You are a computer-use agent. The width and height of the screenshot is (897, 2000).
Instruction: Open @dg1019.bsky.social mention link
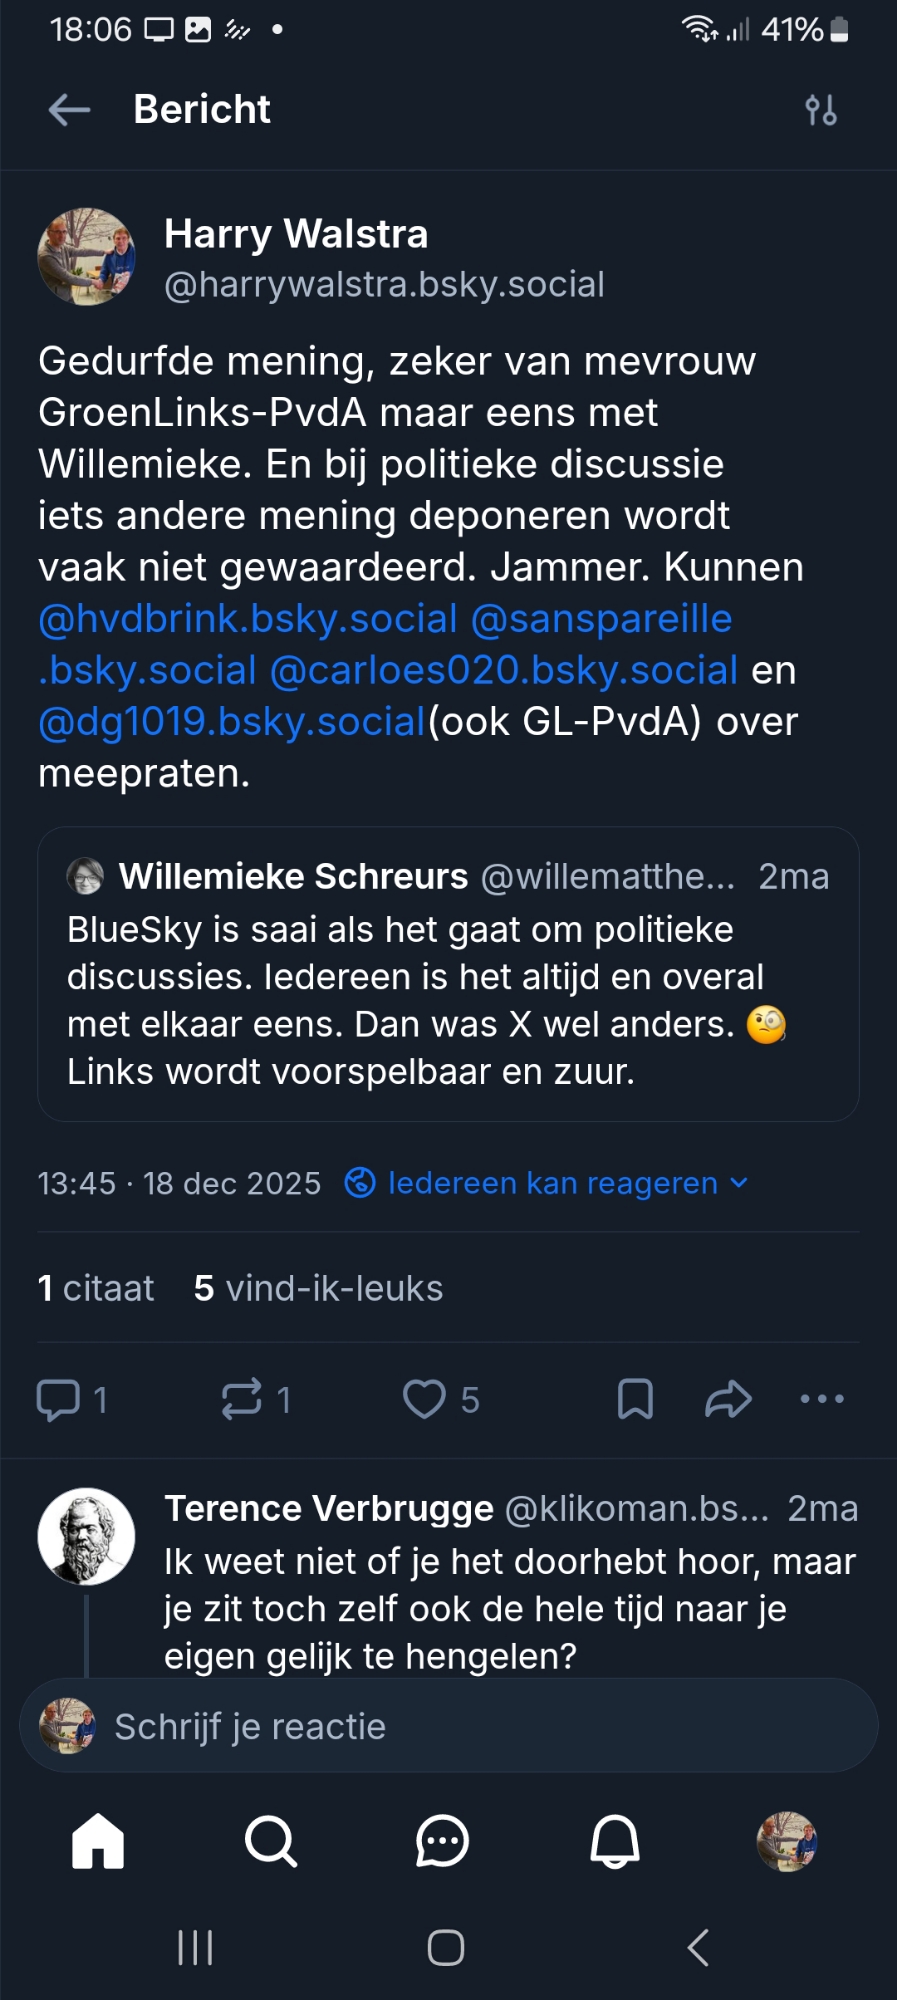[232, 722]
